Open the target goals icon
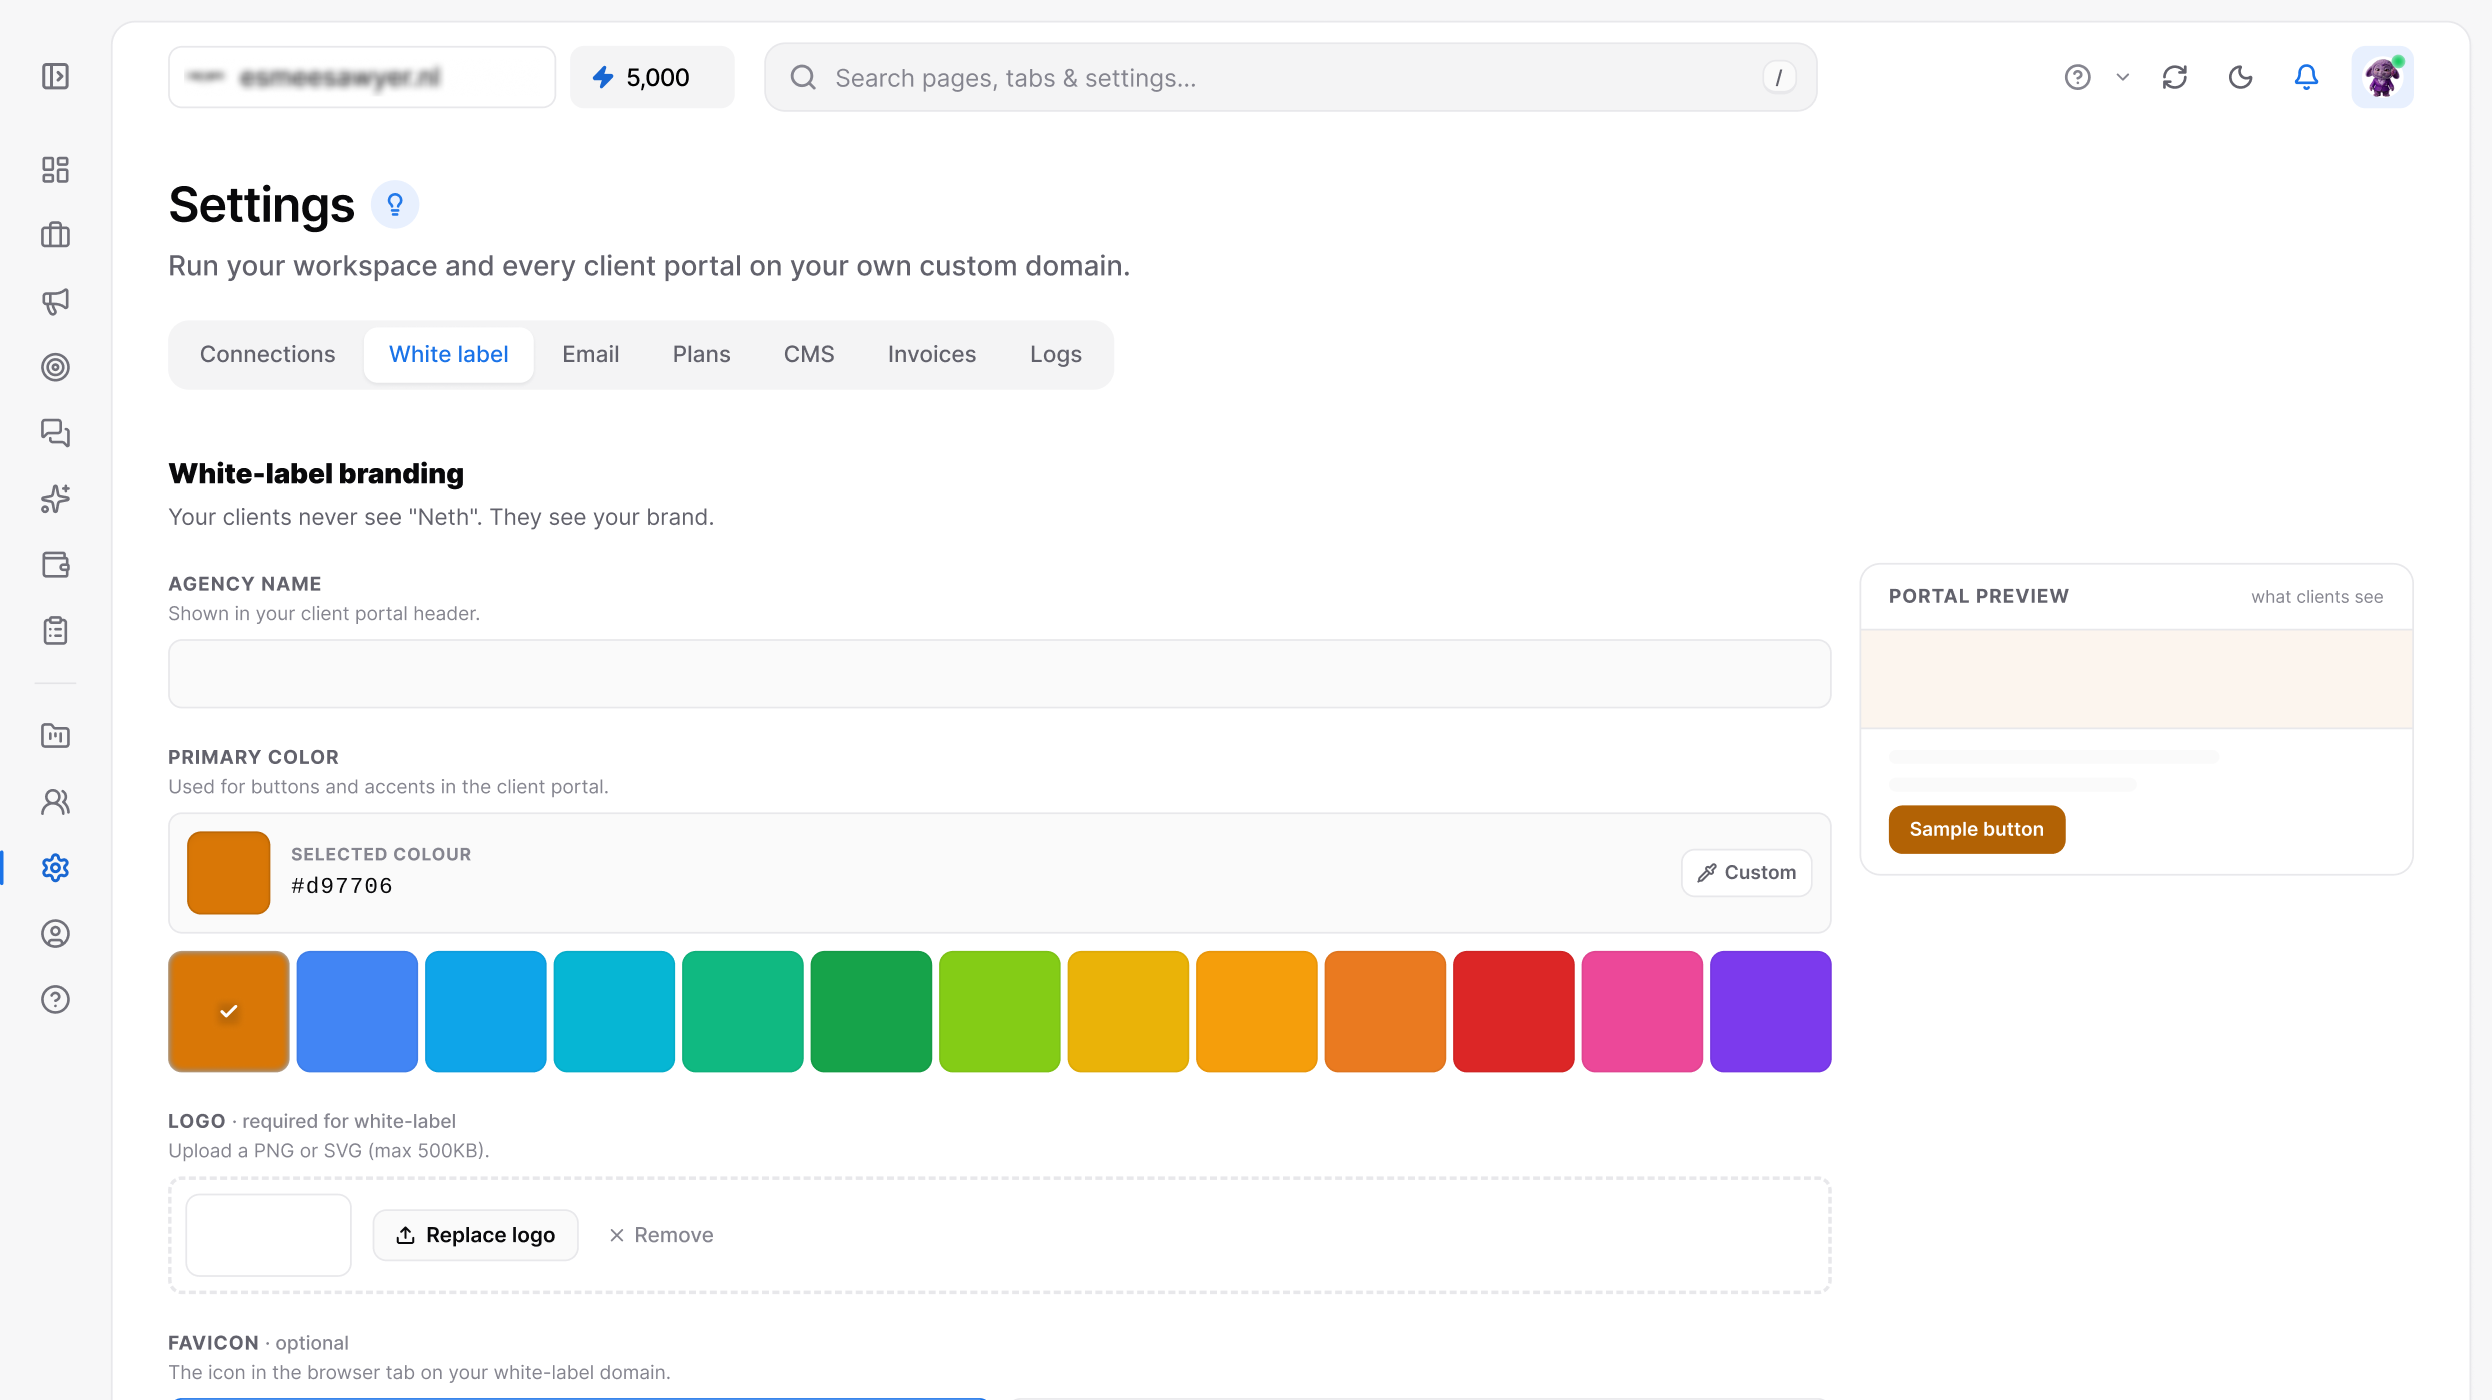Viewport: 2492px width, 1400px height. pyautogui.click(x=56, y=367)
